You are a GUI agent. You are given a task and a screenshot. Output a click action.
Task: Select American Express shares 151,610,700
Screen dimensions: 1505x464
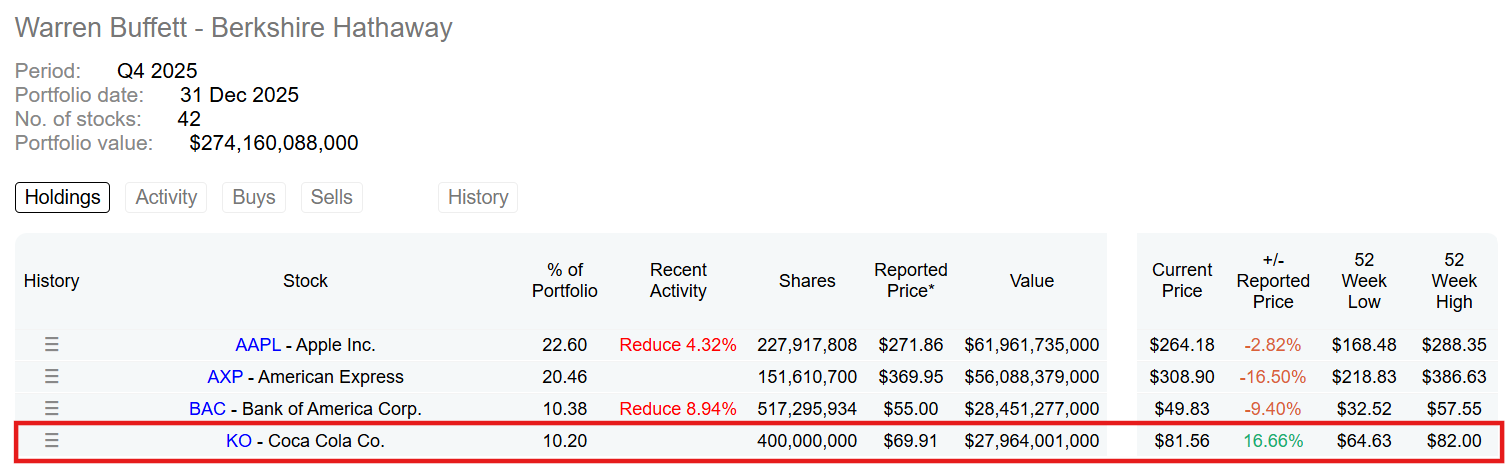807,377
